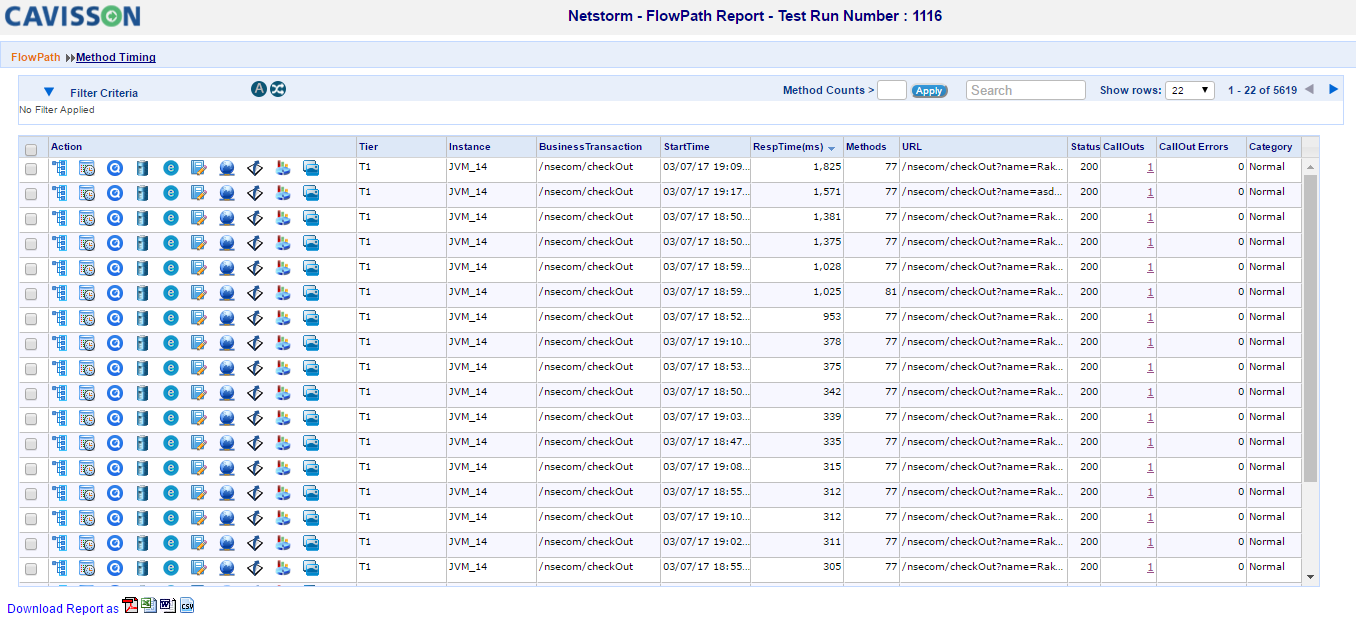Click the Download Report as link text
Viewport: 1356px width, 639px height.
[63, 608]
